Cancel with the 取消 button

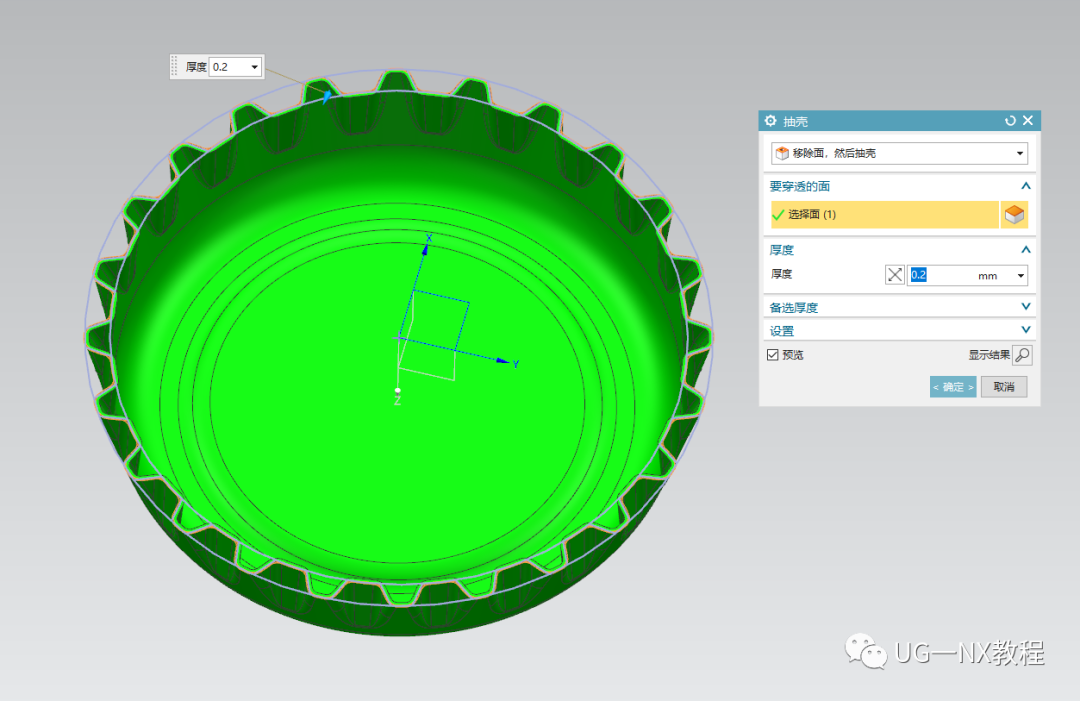click(1004, 387)
